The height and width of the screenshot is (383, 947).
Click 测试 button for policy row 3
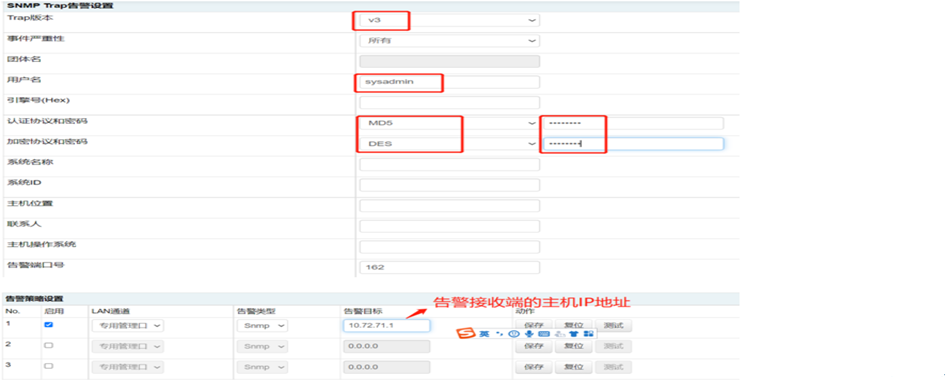613,367
